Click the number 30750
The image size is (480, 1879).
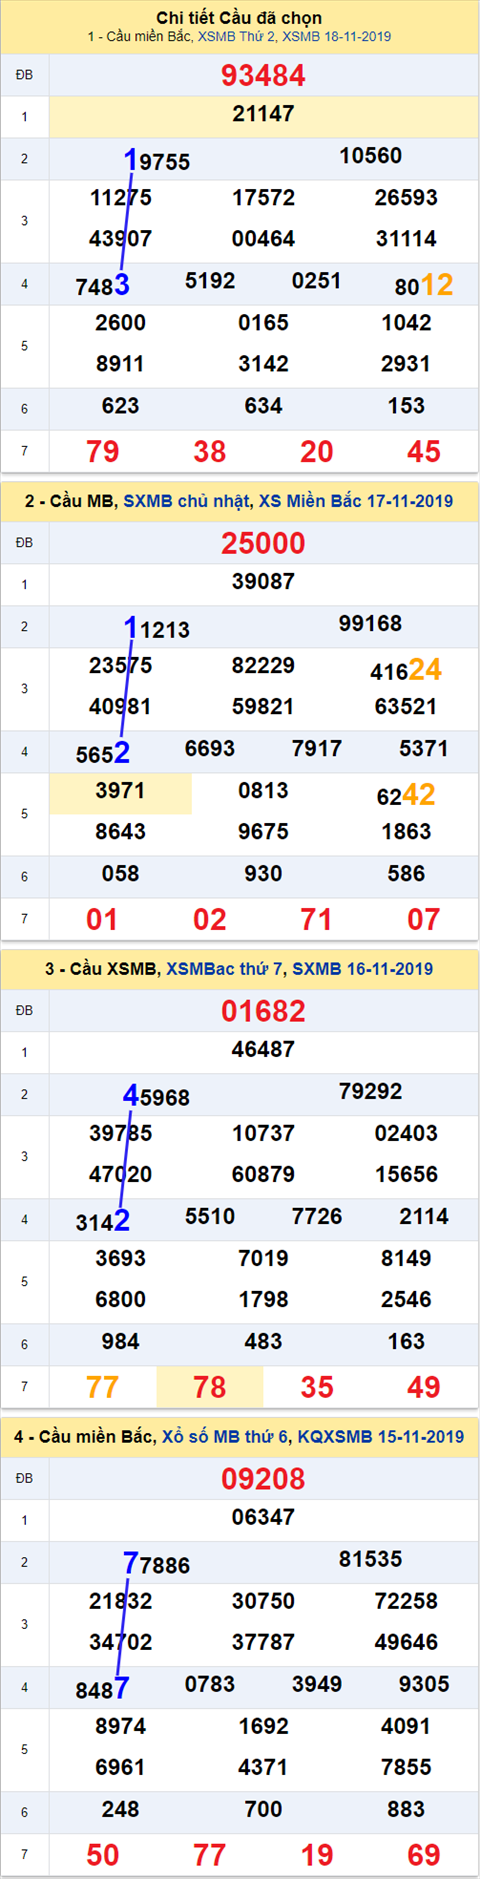(263, 1602)
